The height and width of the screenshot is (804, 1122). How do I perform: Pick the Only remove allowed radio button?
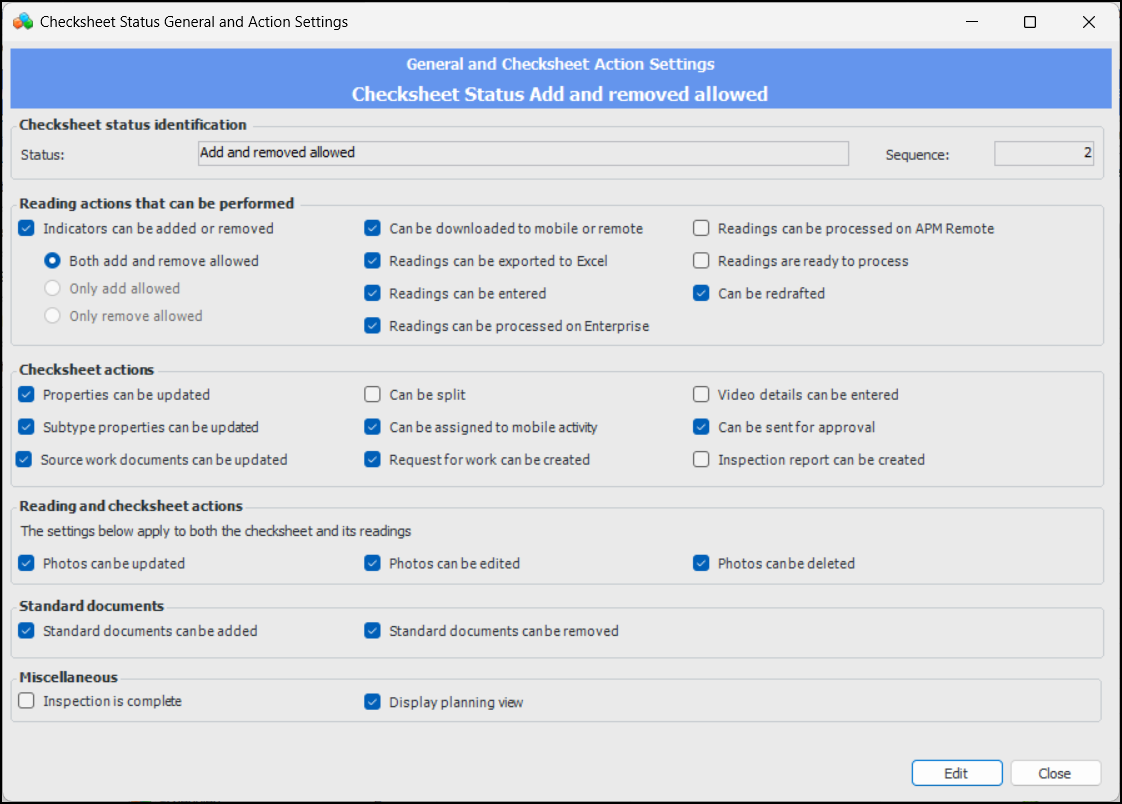click(53, 316)
